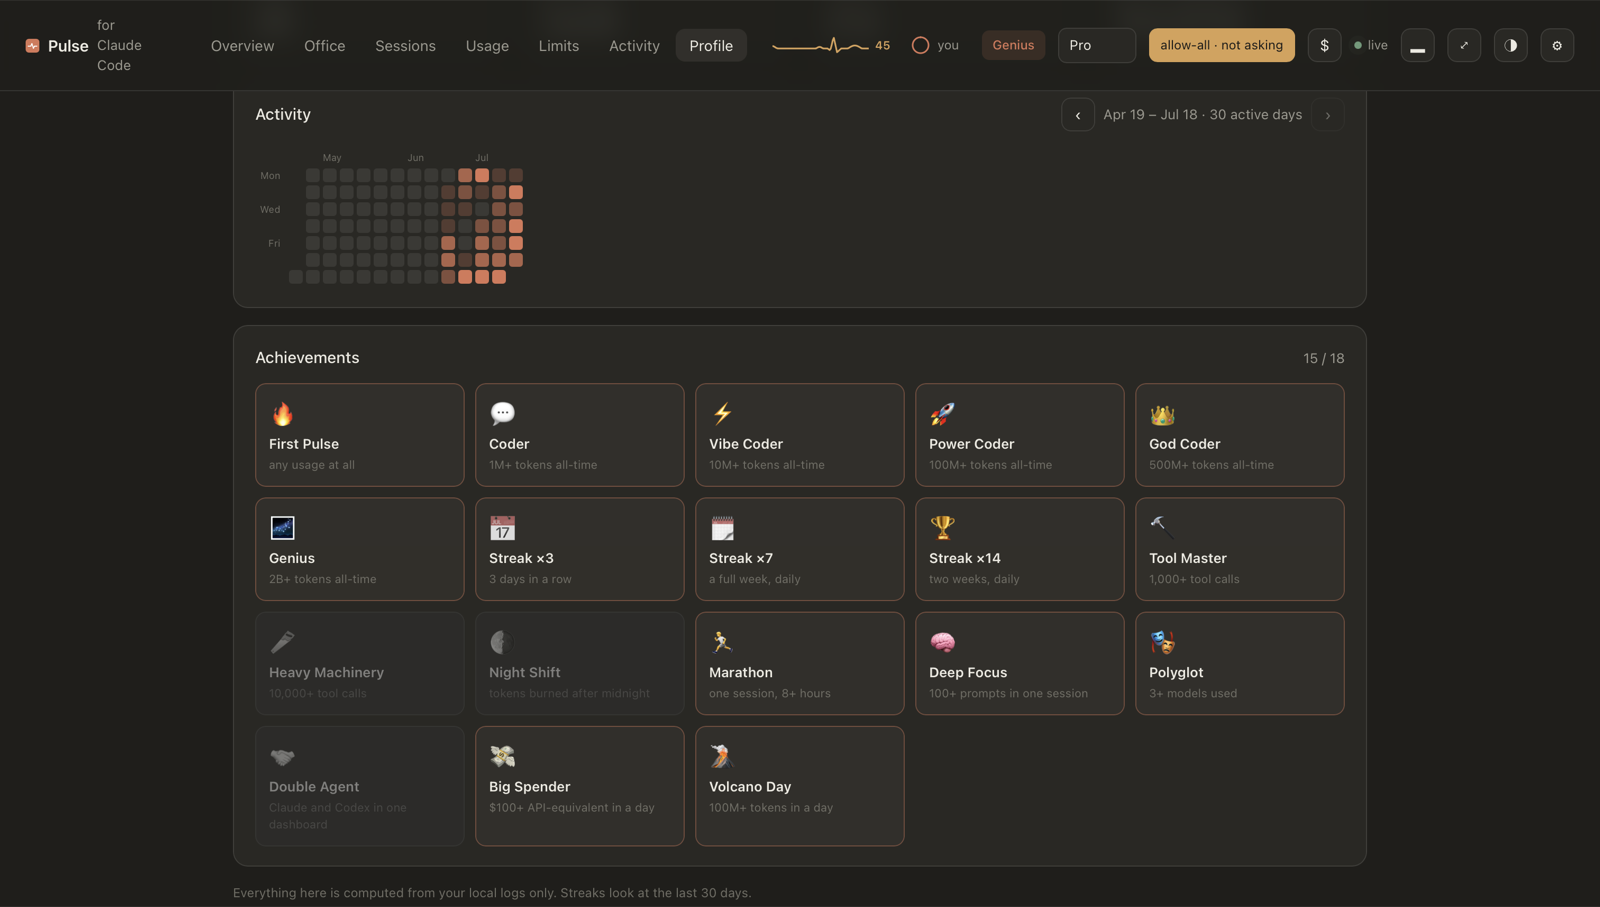Click the dollar sign cost icon
Image resolution: width=1600 pixels, height=907 pixels.
pyautogui.click(x=1324, y=45)
